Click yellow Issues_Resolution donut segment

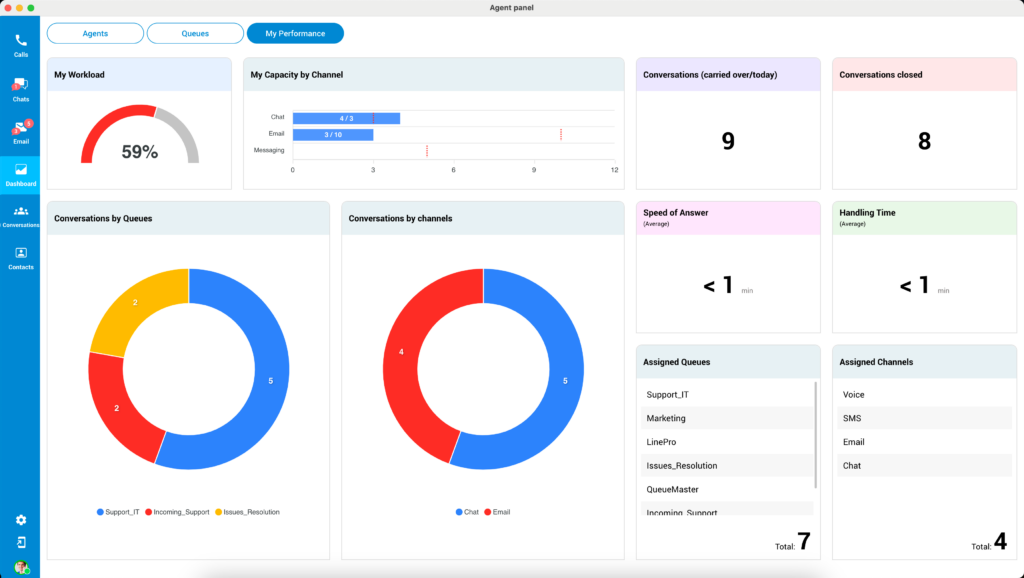tap(135, 302)
